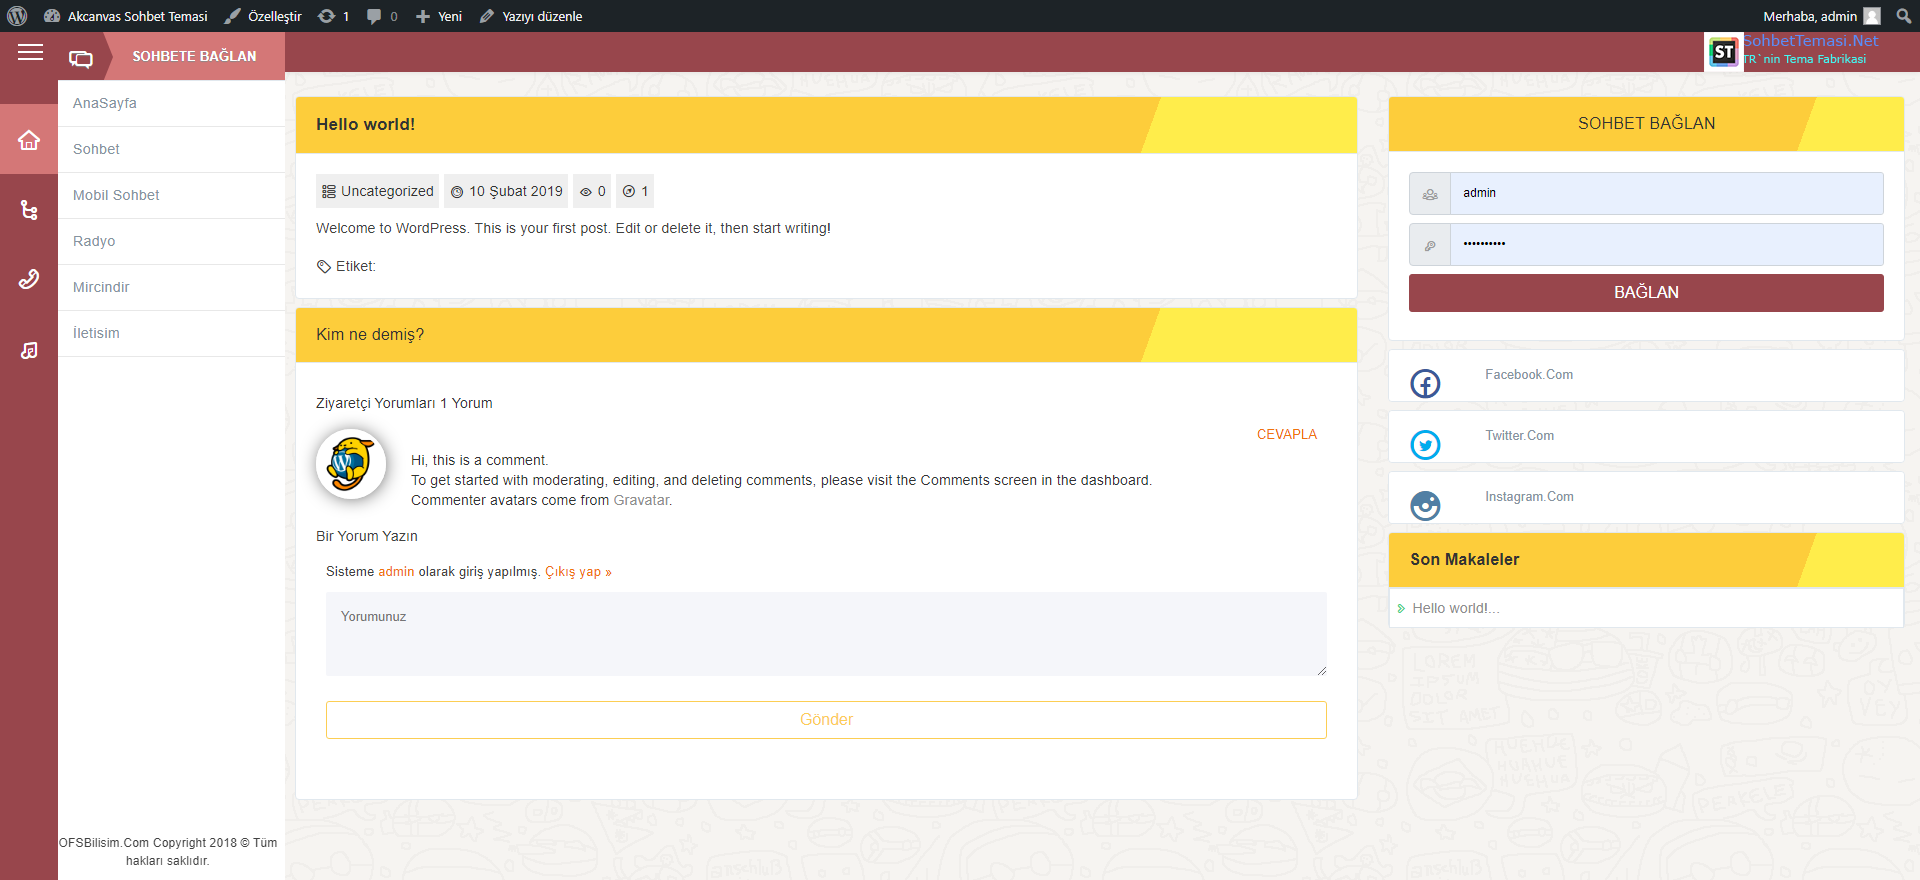Click the search magnifier in admin bar

tap(1903, 16)
